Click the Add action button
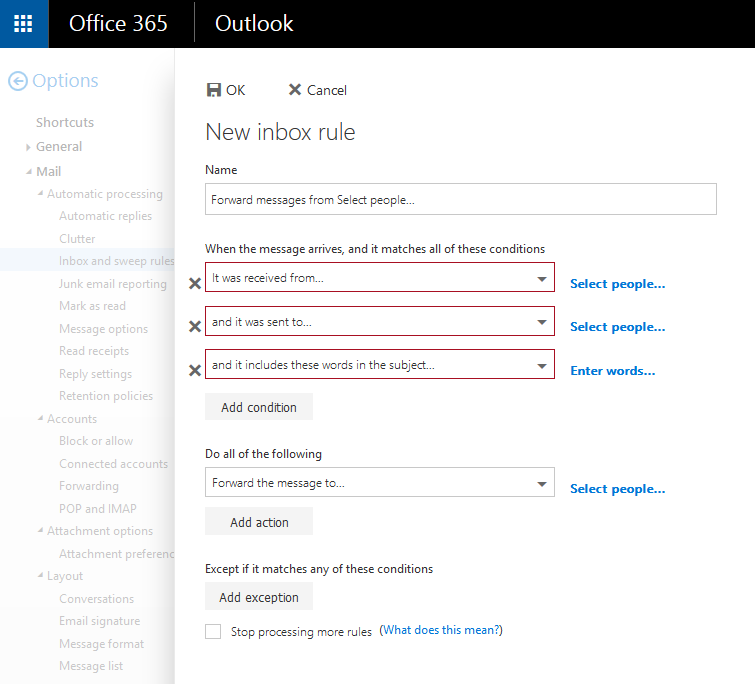Image resolution: width=755 pixels, height=684 pixels. pos(259,521)
